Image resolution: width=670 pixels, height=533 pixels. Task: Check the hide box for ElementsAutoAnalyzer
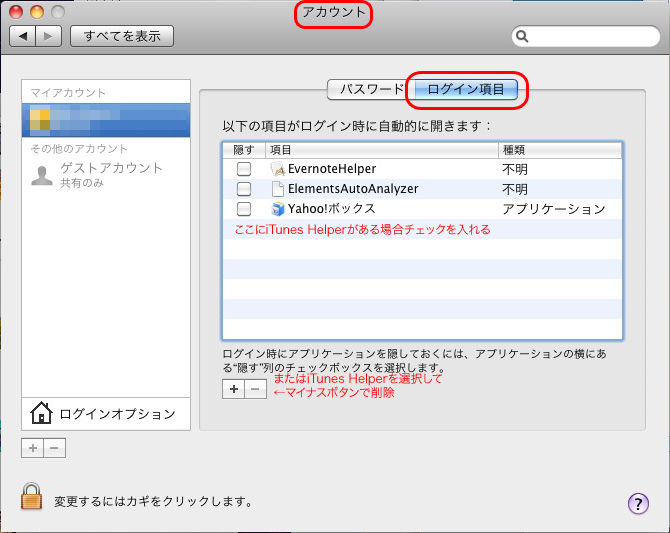click(244, 189)
